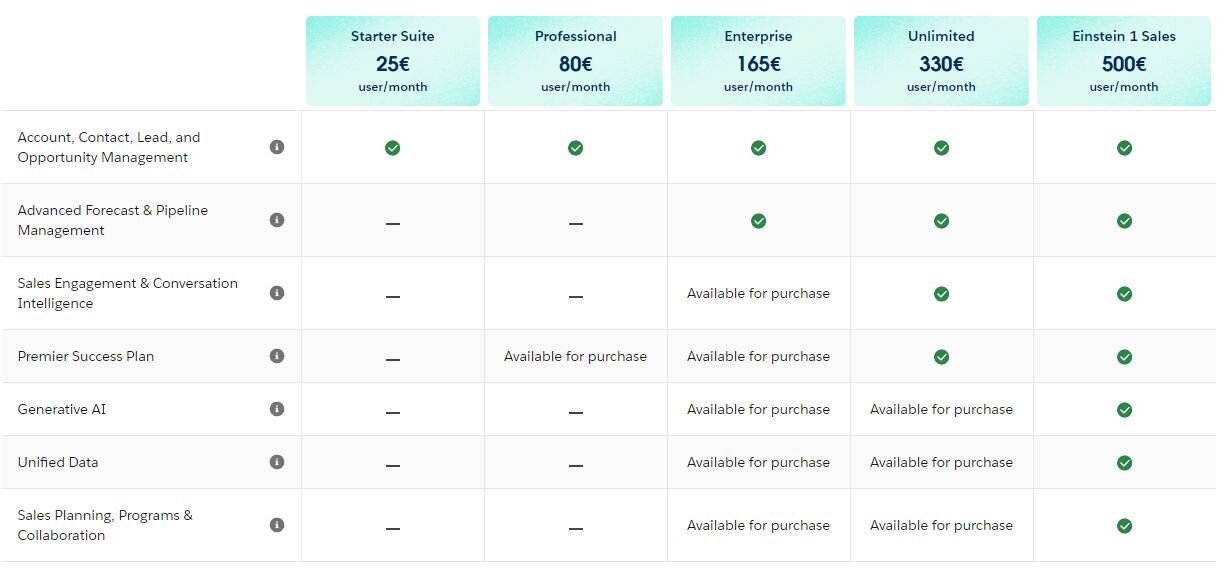1229x571 pixels.
Task: Click Starter Suite checkmark for Account Management
Action: [x=393, y=148]
